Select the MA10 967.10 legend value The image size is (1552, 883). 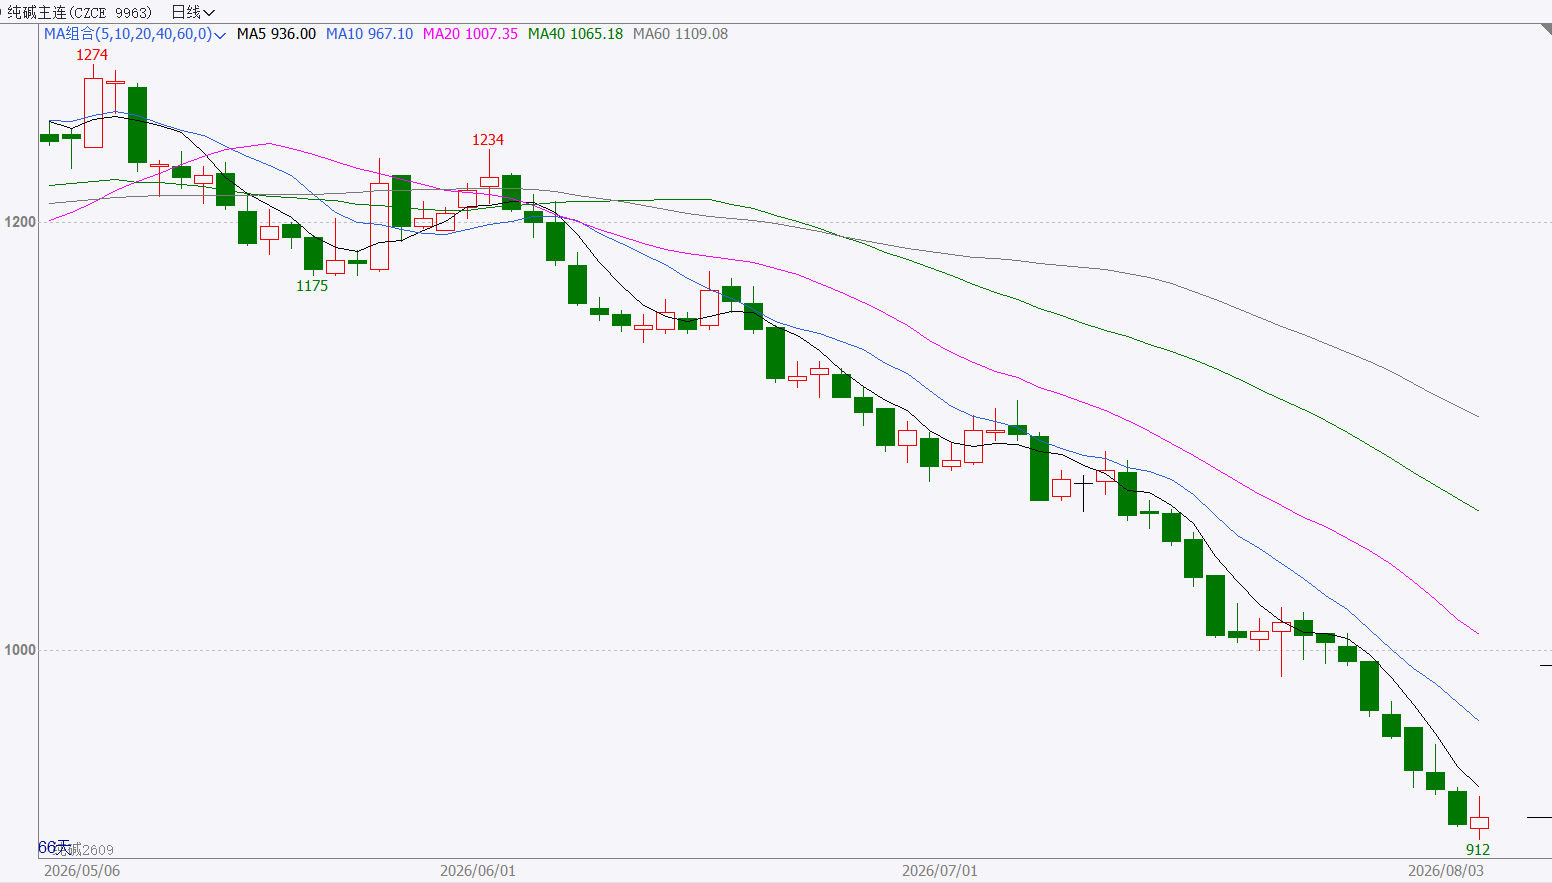coord(369,34)
